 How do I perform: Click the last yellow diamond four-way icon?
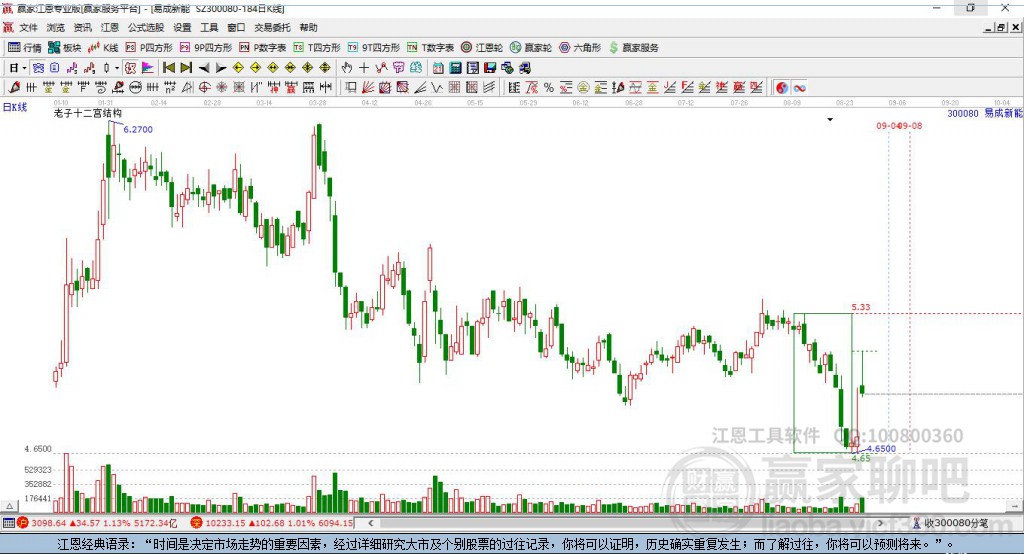[325, 68]
